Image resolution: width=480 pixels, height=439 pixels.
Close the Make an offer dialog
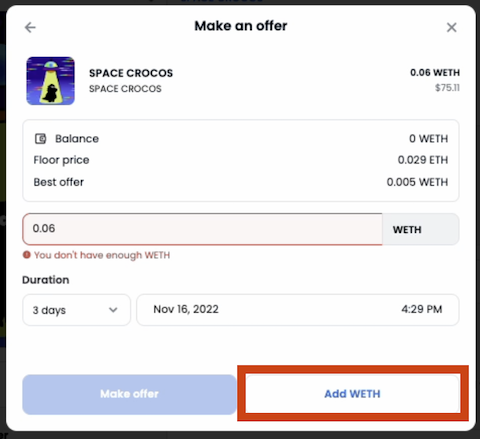point(451,27)
